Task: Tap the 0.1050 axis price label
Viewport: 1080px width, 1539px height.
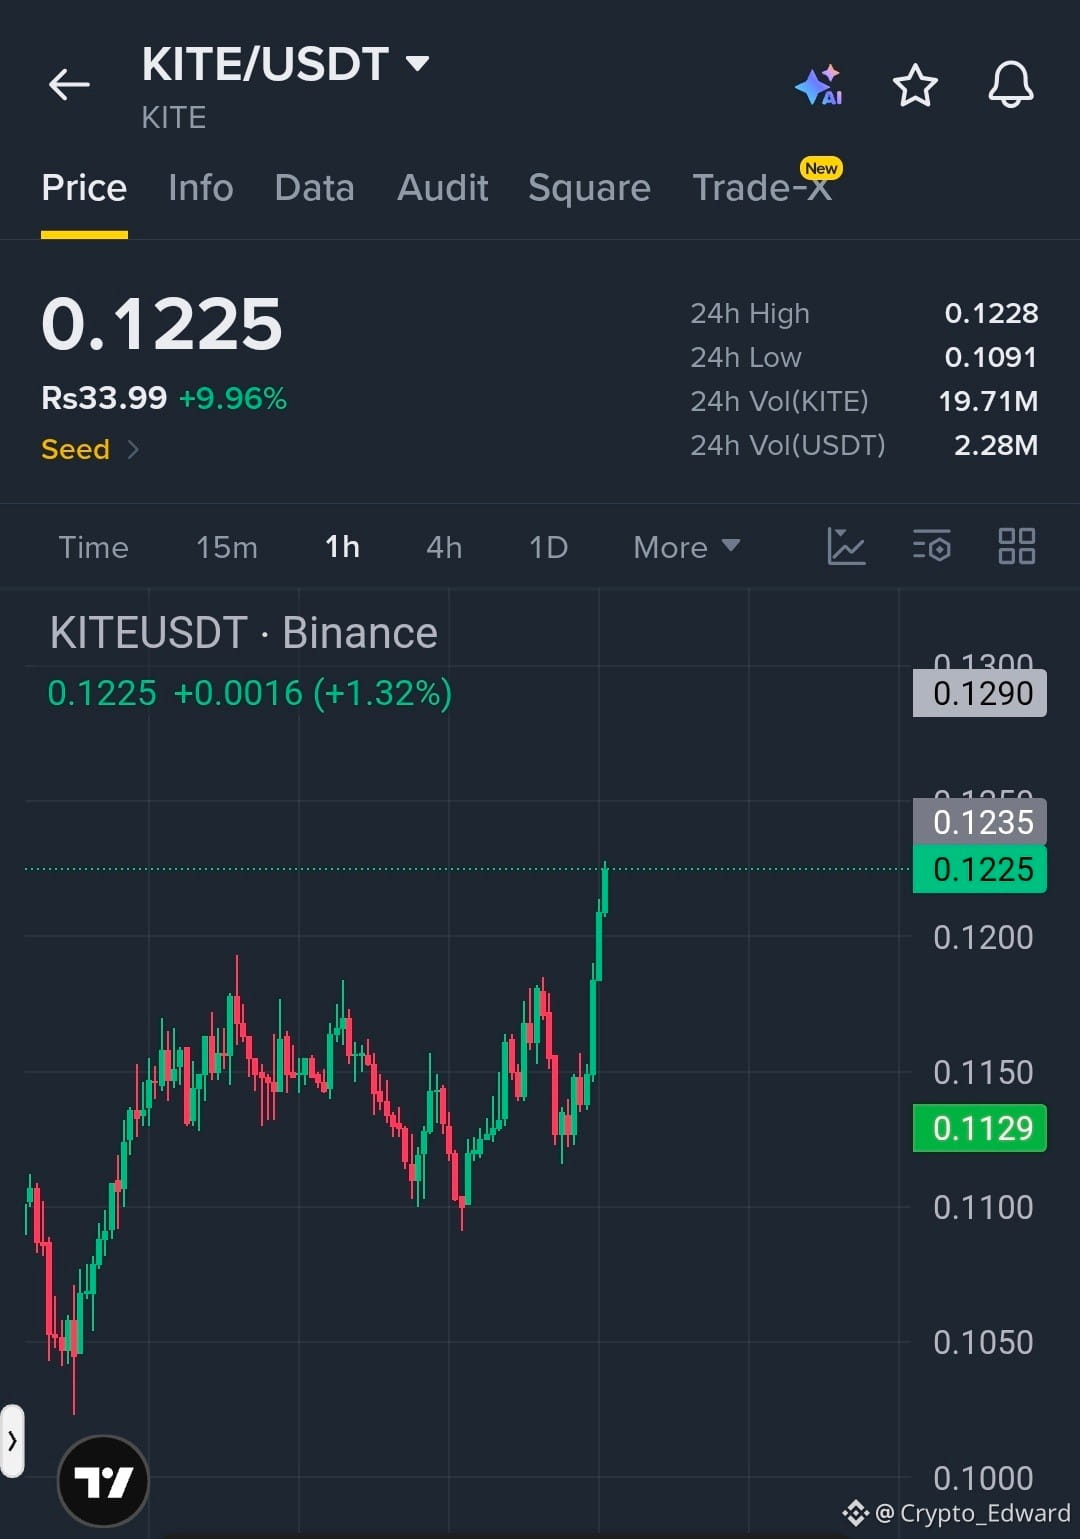Action: pyautogui.click(x=983, y=1343)
